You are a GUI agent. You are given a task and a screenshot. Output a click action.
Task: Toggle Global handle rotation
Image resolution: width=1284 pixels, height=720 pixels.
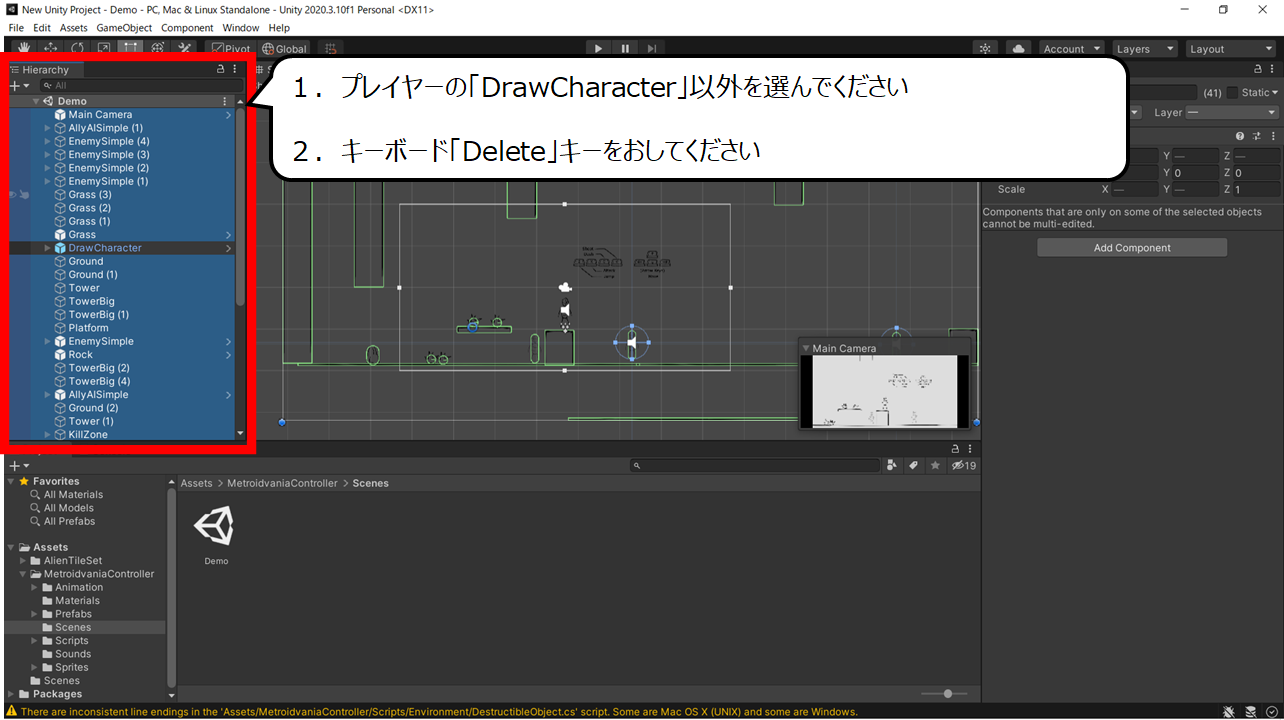pyautogui.click(x=285, y=48)
